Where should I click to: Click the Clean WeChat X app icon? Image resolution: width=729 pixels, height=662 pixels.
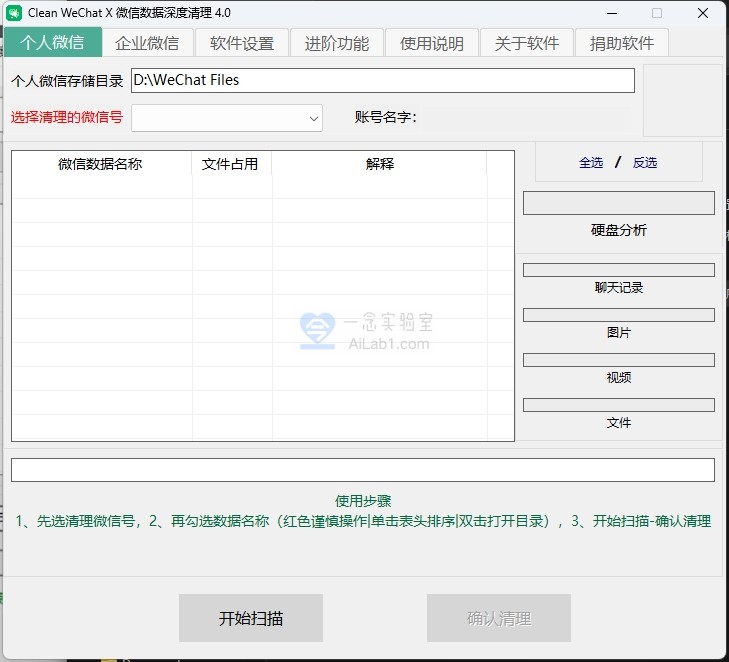tap(13, 13)
